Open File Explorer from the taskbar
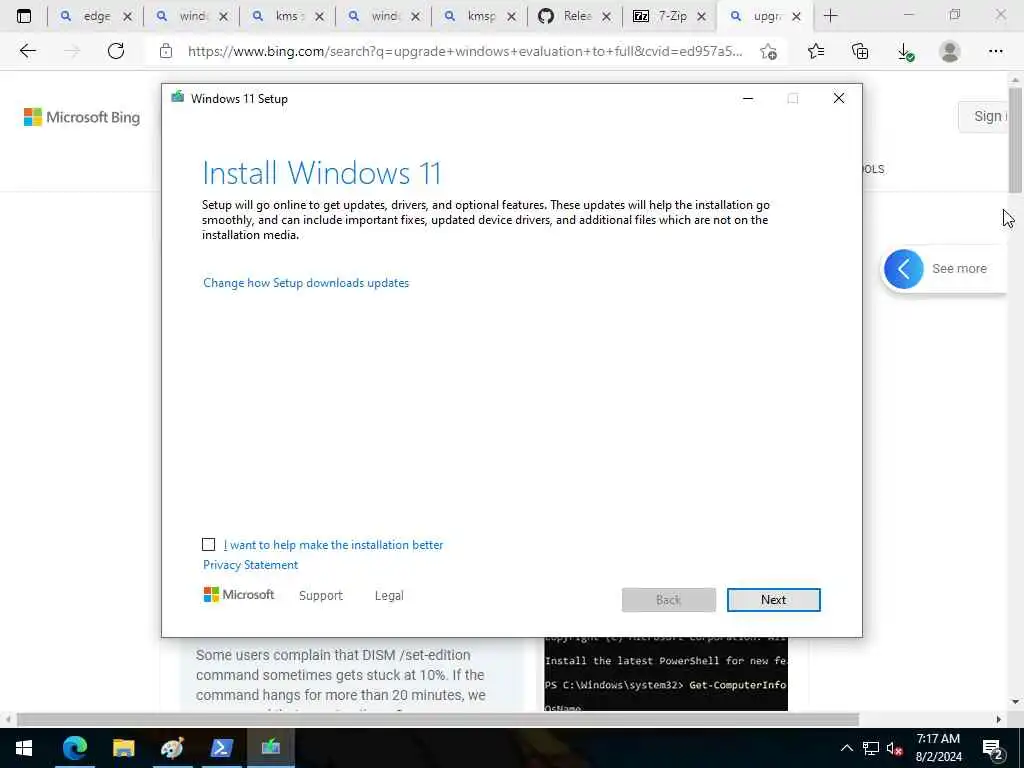 pyautogui.click(x=123, y=748)
